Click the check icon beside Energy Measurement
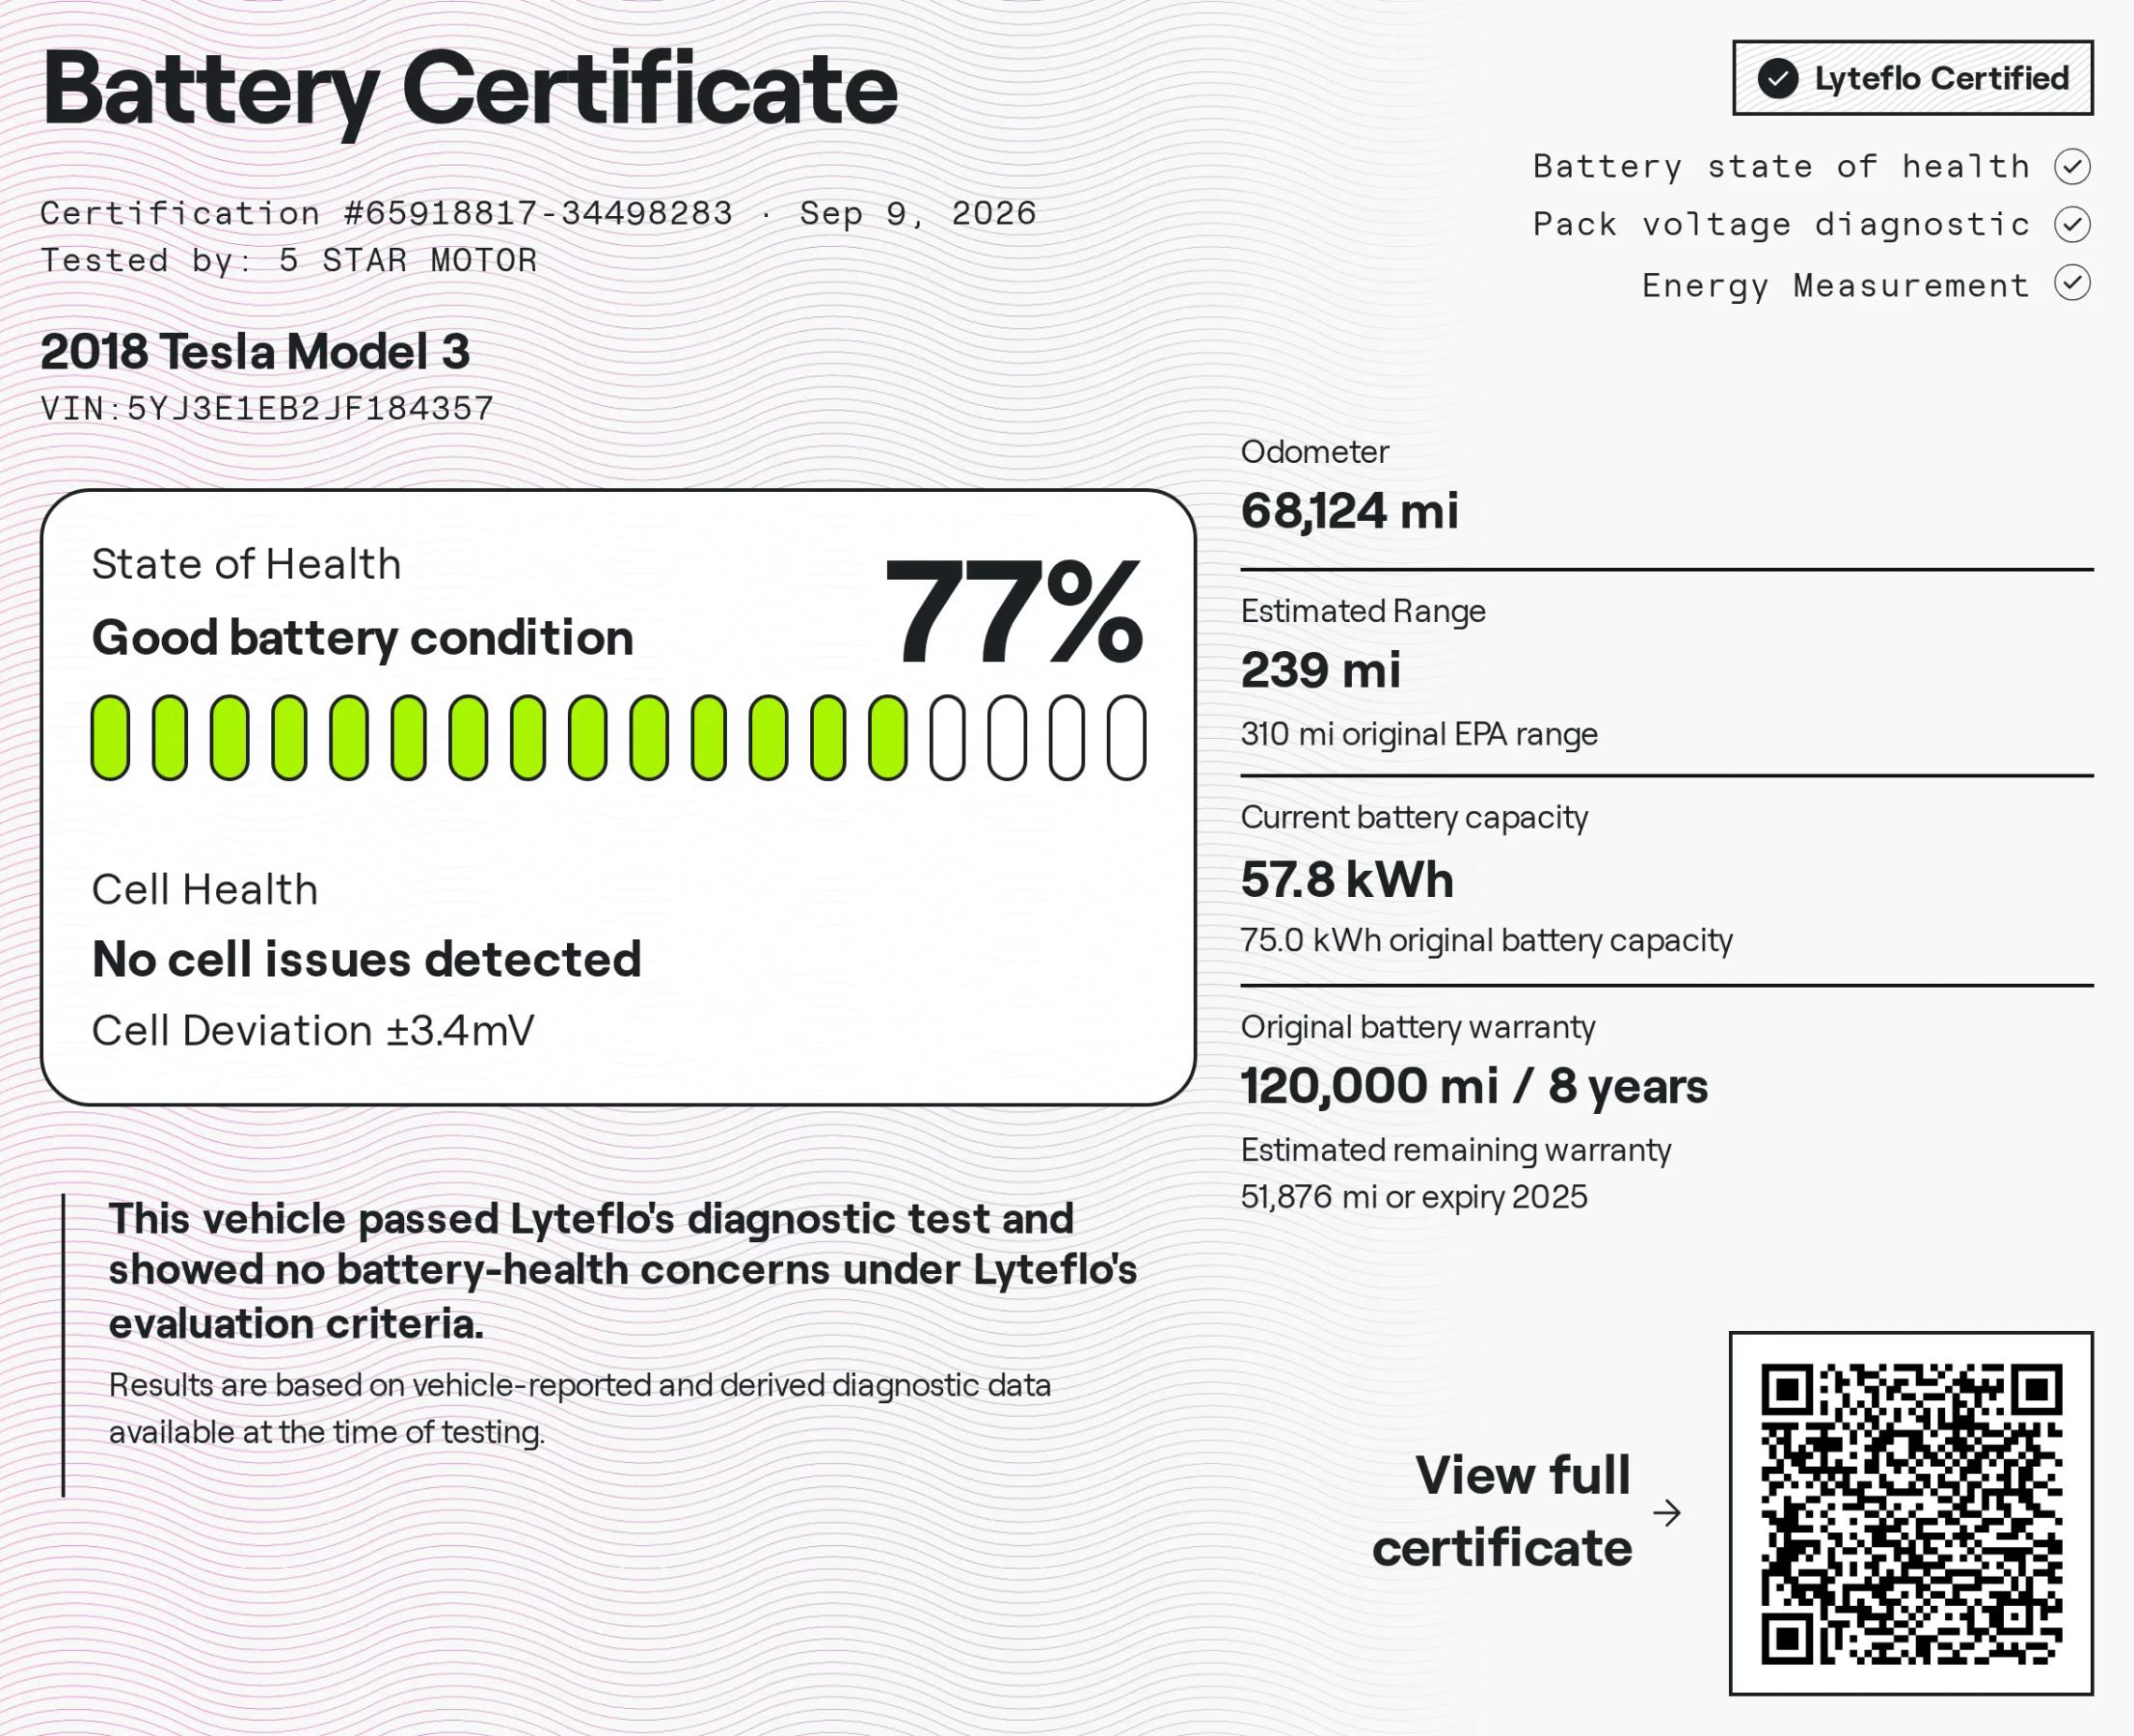This screenshot has height=1736, width=2134. click(2073, 283)
